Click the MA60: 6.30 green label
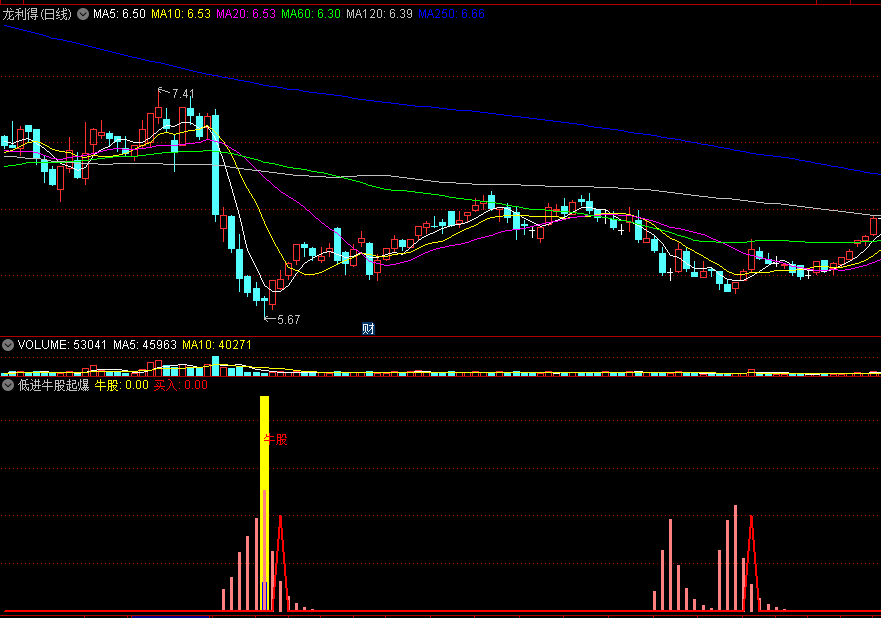This screenshot has height=618, width=881. [311, 14]
